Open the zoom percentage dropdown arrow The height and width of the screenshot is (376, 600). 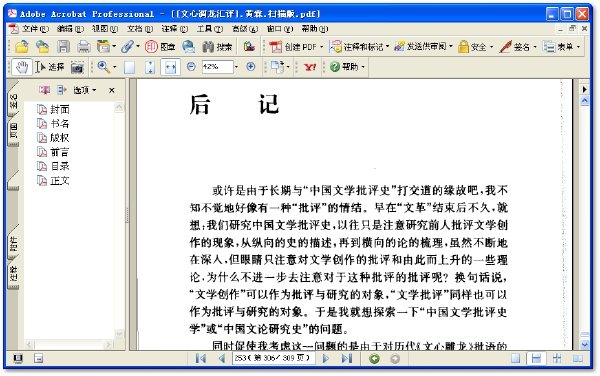point(236,67)
